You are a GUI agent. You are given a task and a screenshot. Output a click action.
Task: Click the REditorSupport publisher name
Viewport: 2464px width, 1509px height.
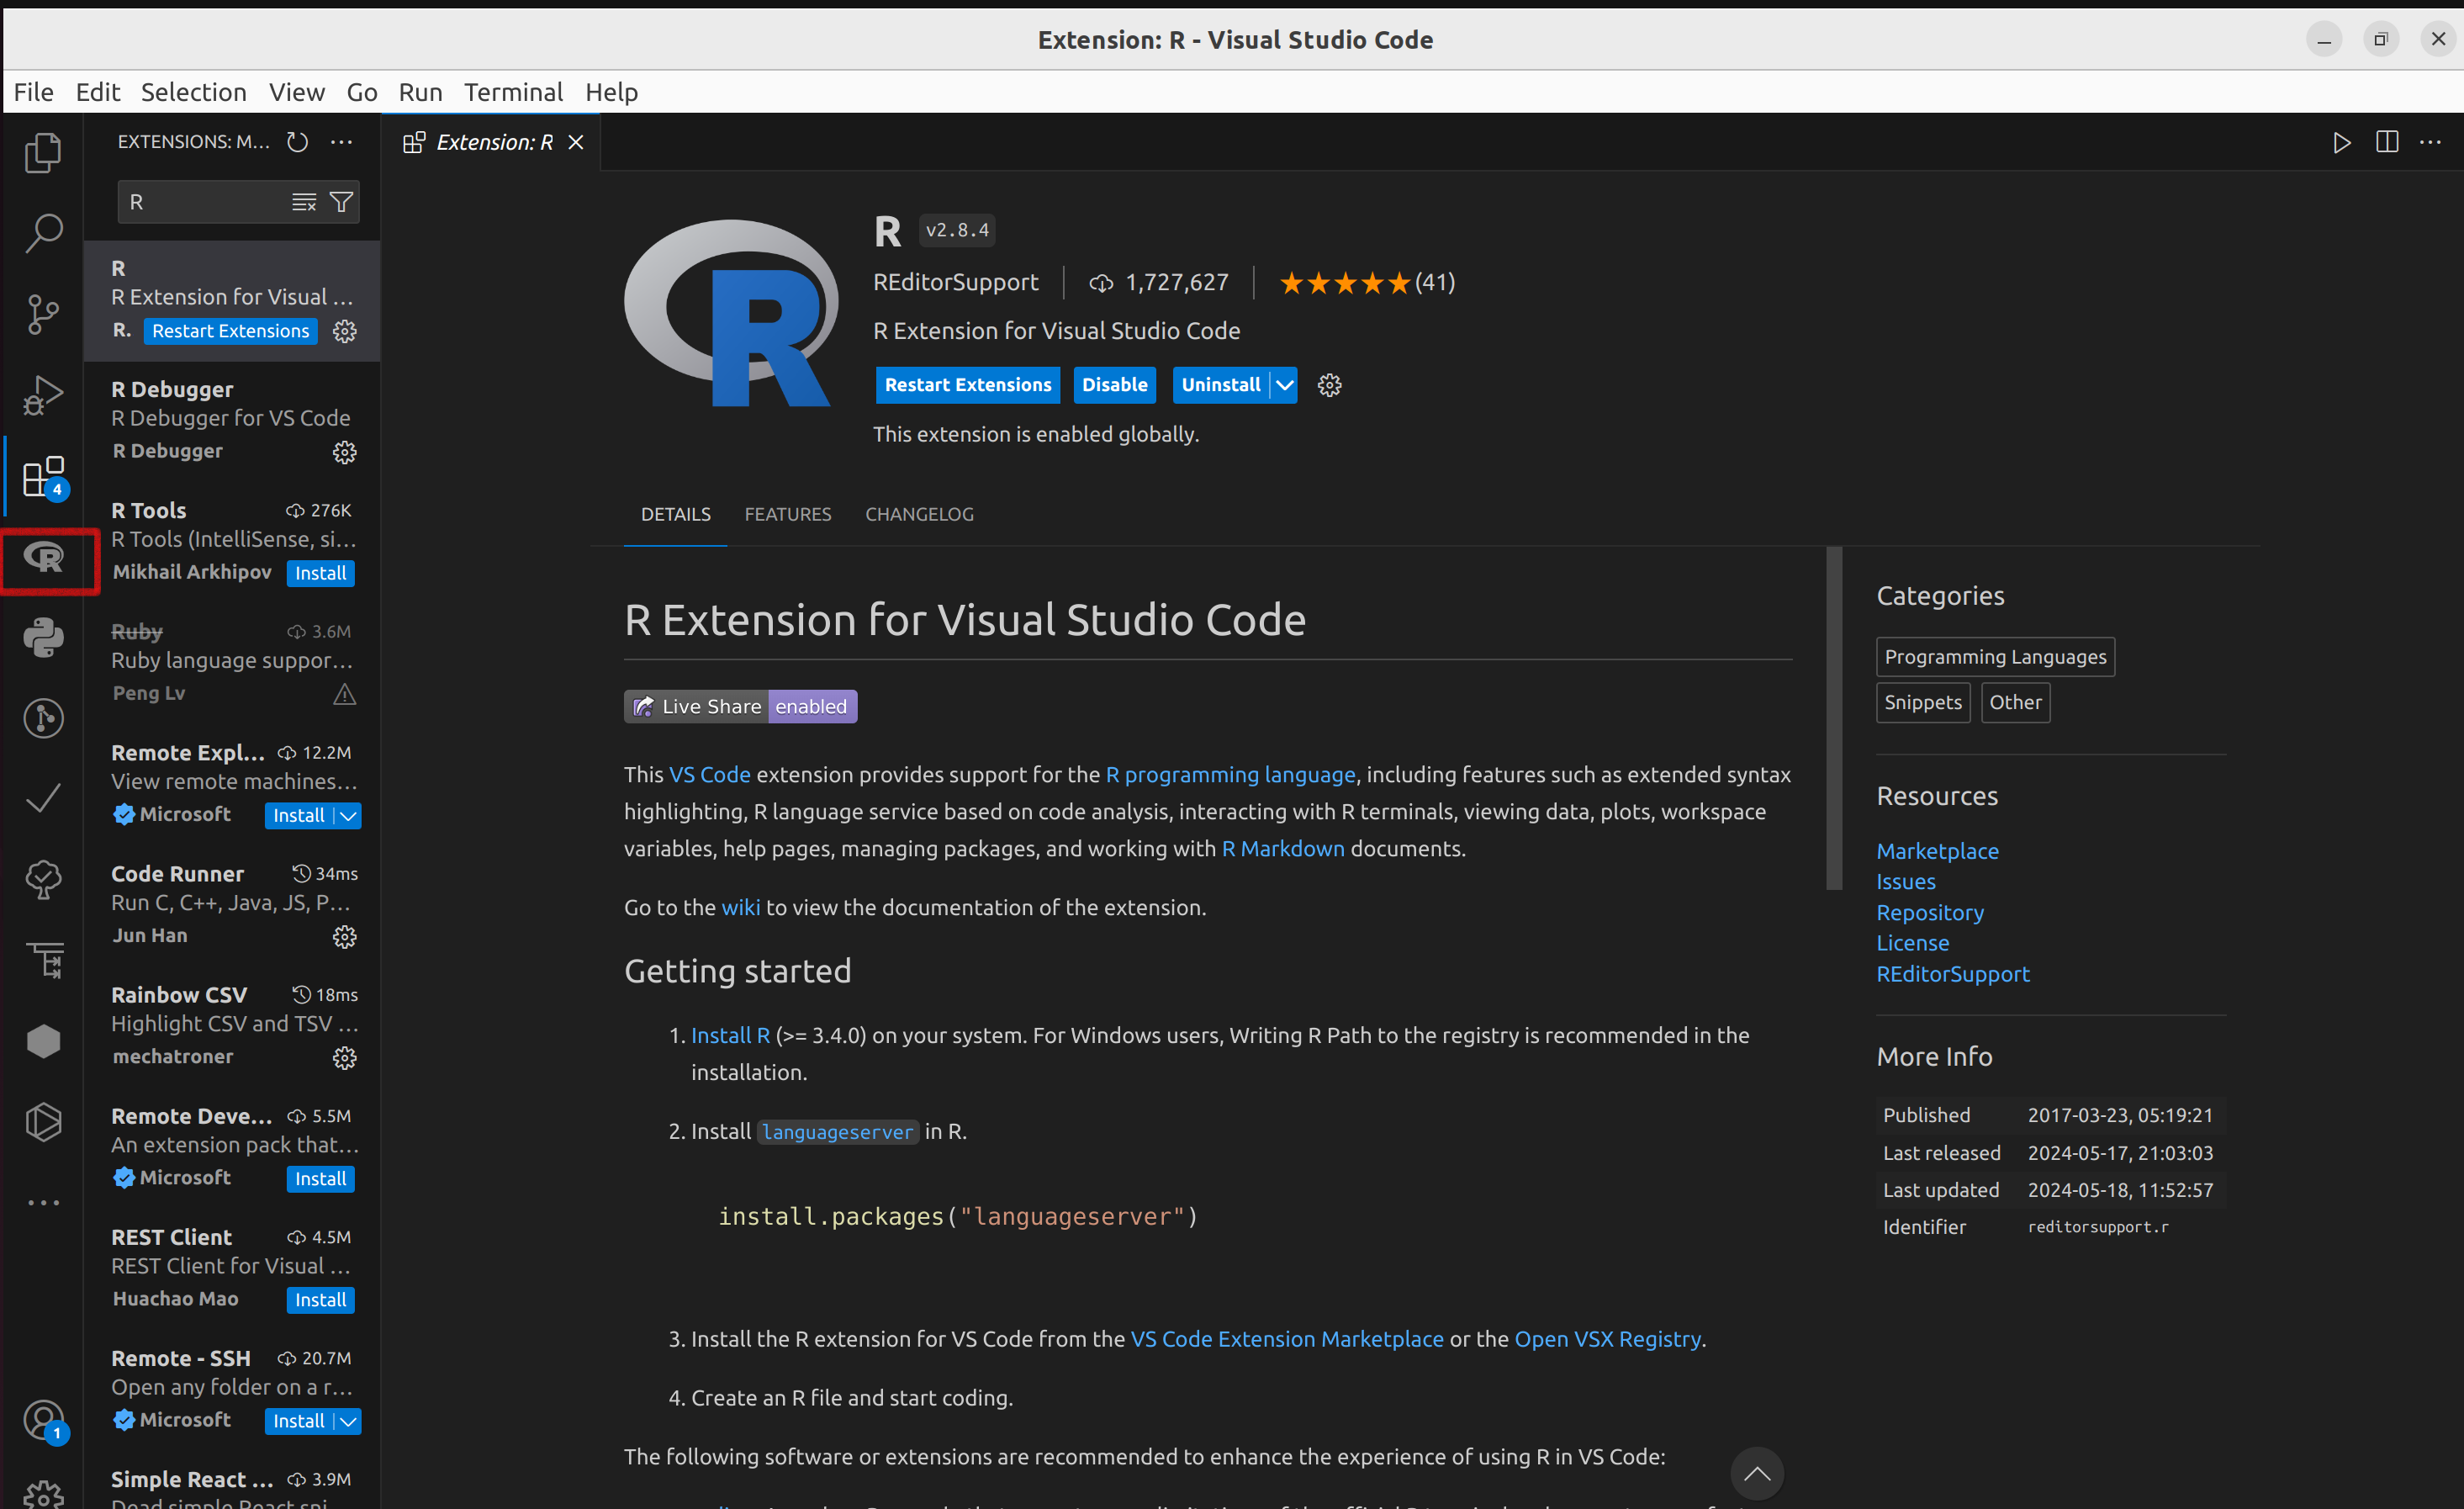pos(955,282)
